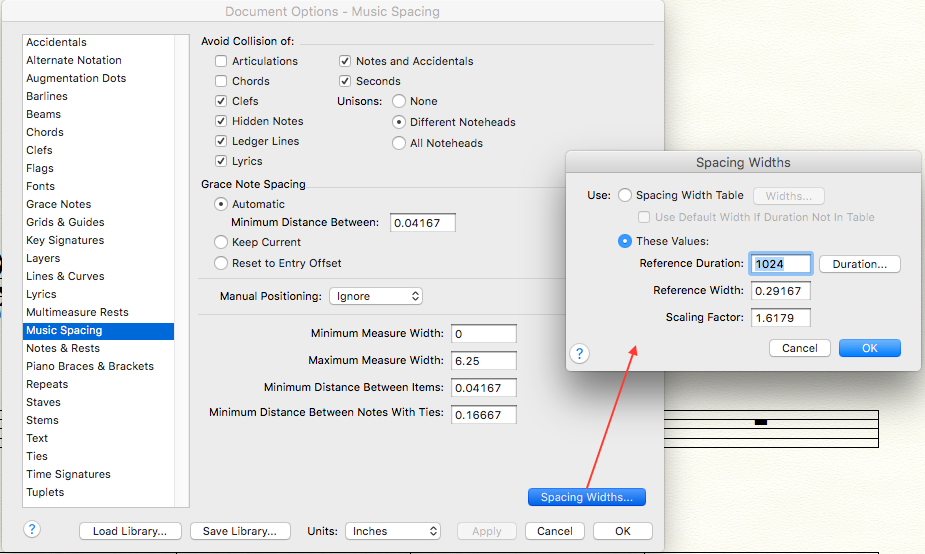This screenshot has width=925, height=554.
Task: Select the Spacing Width Table radio button
Action: click(x=625, y=196)
